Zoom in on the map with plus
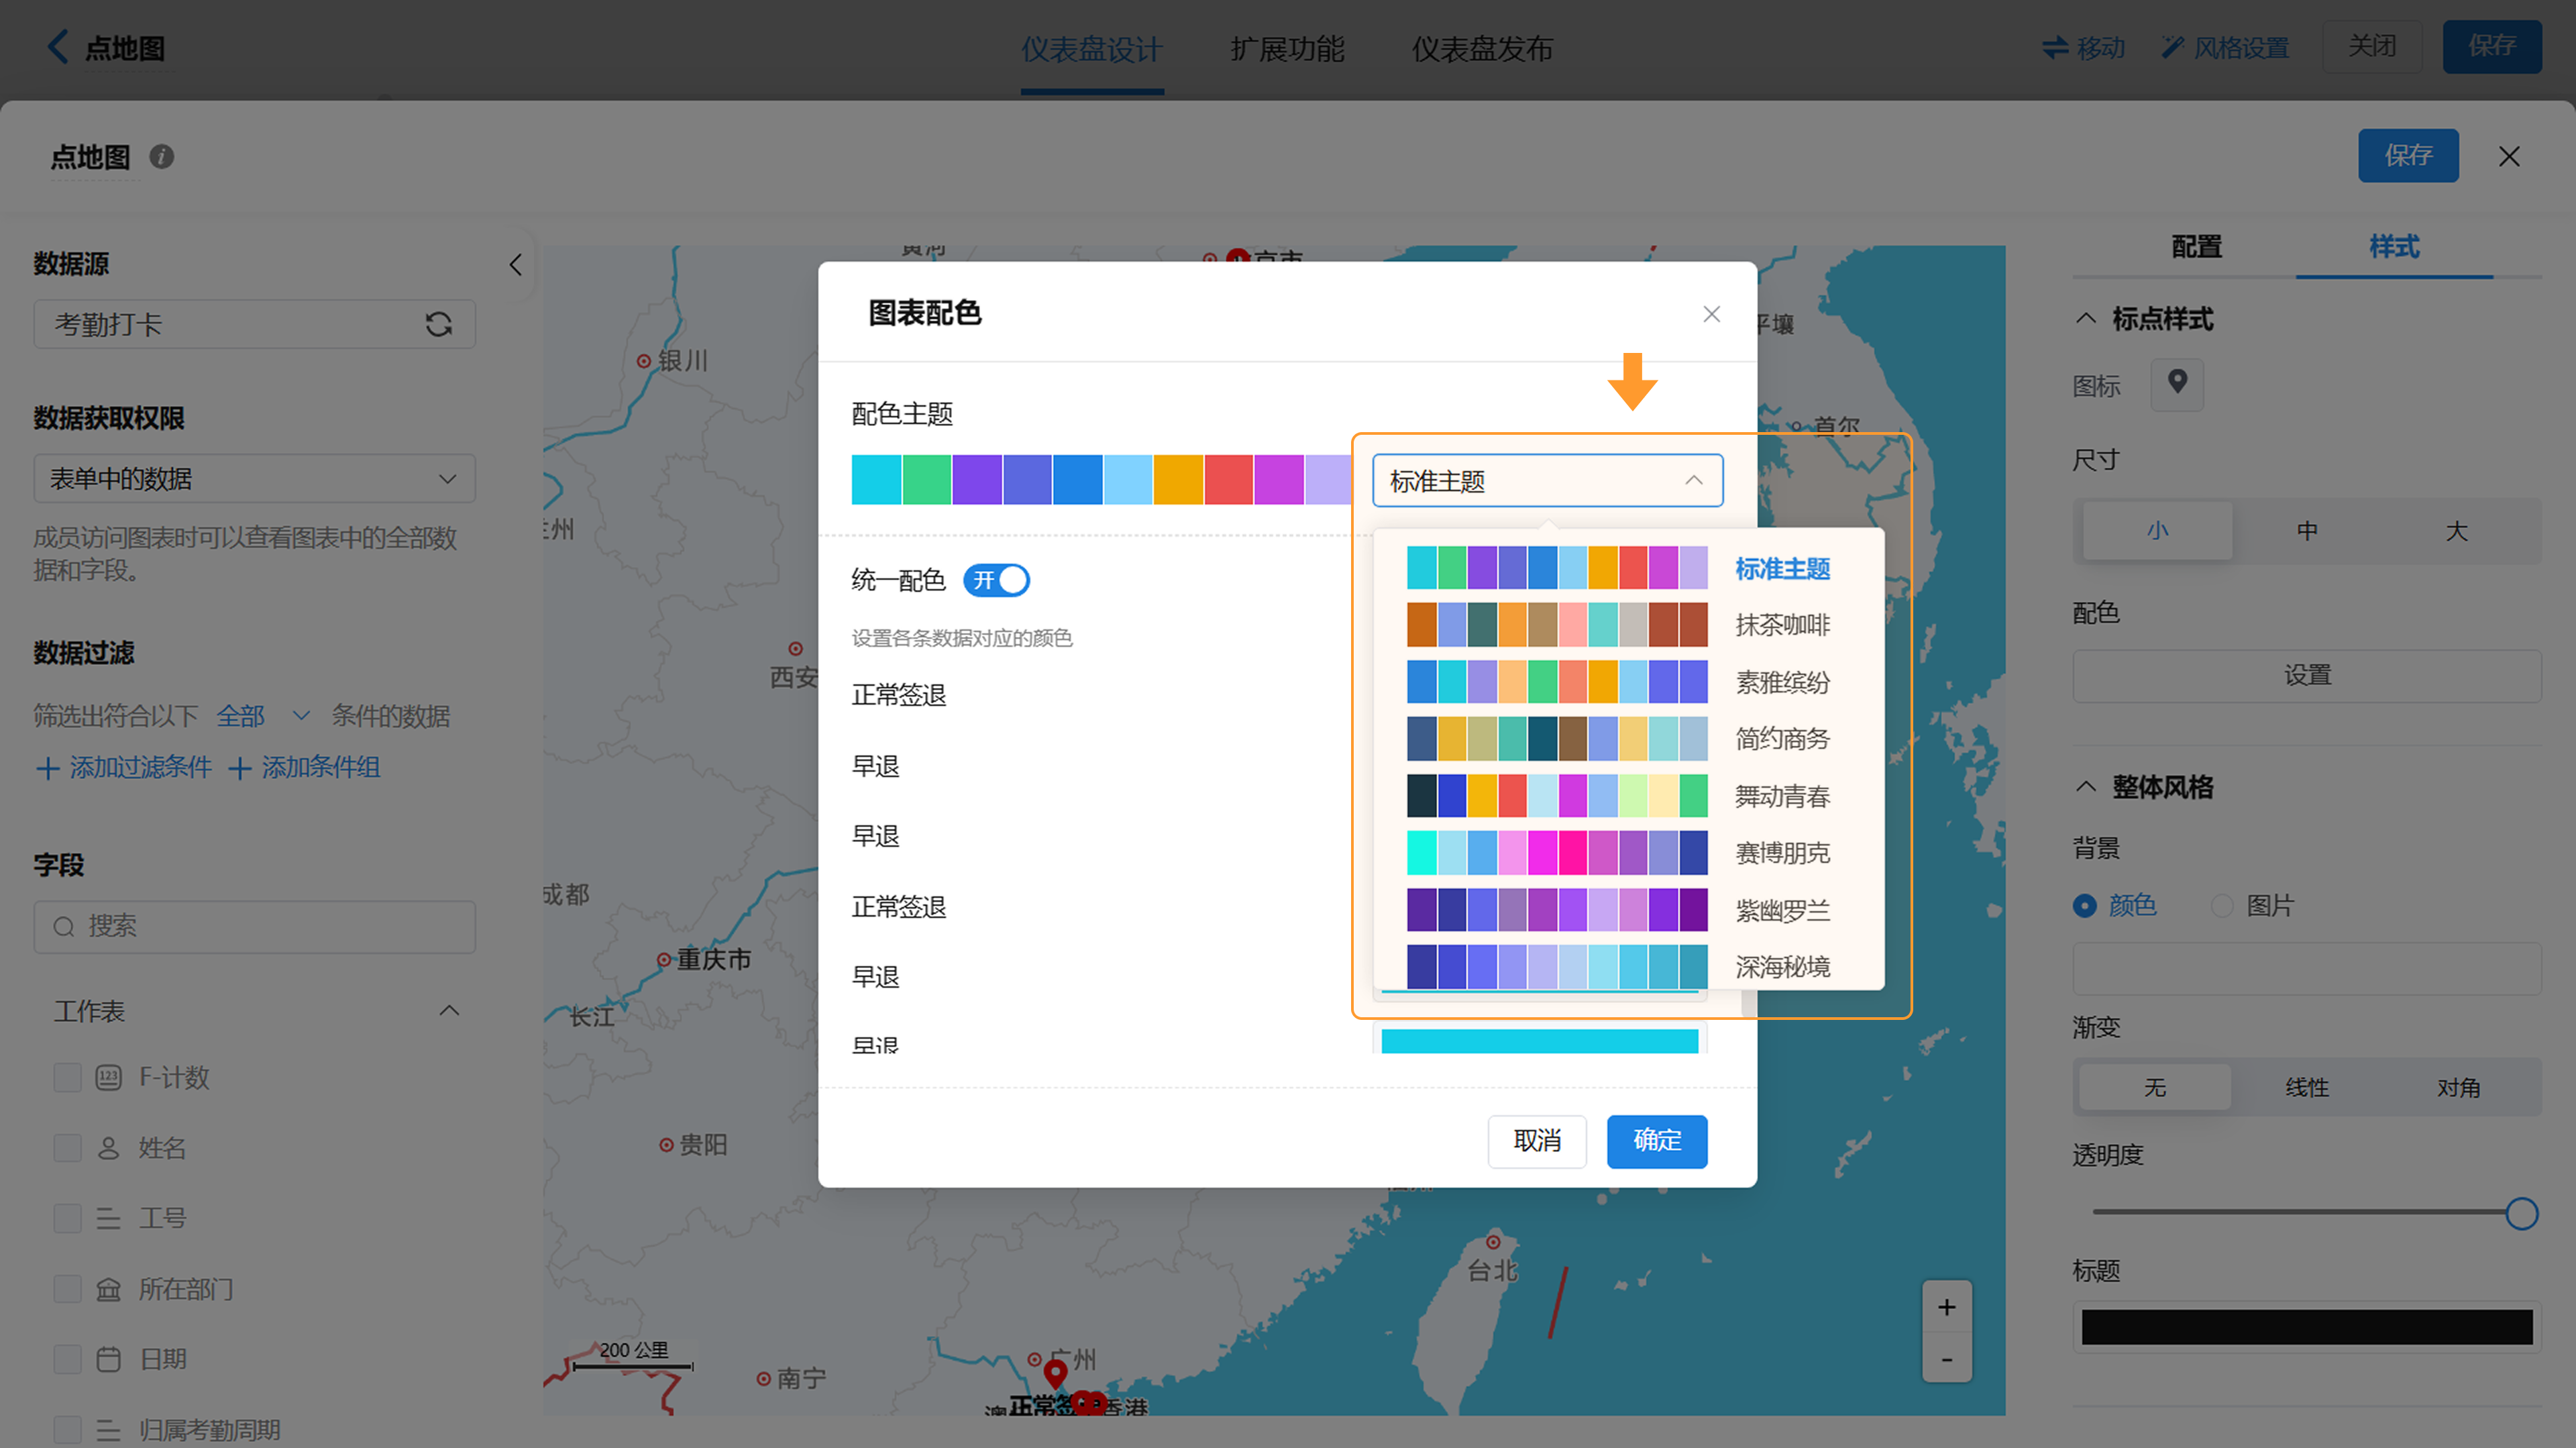 [x=1946, y=1307]
